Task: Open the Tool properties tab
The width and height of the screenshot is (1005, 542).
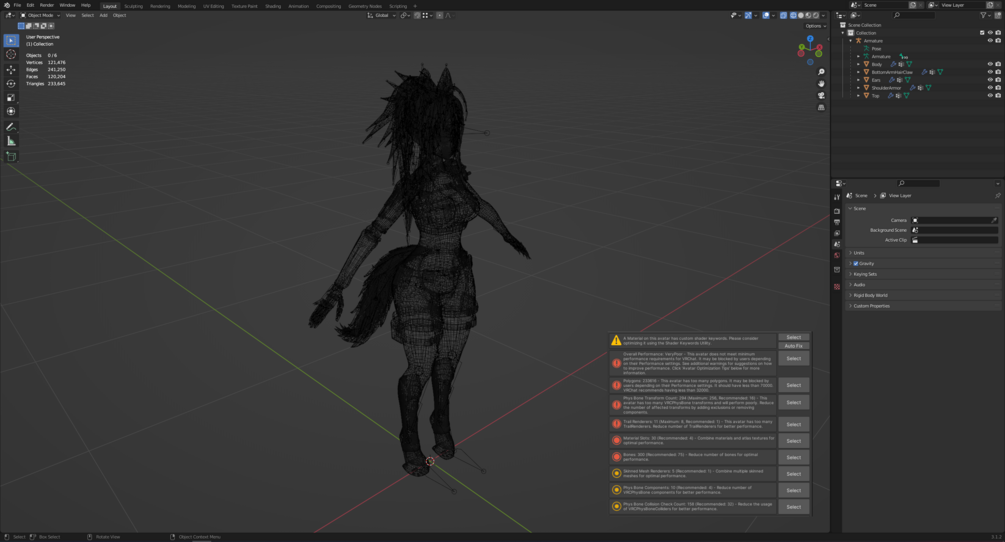Action: 837,197
